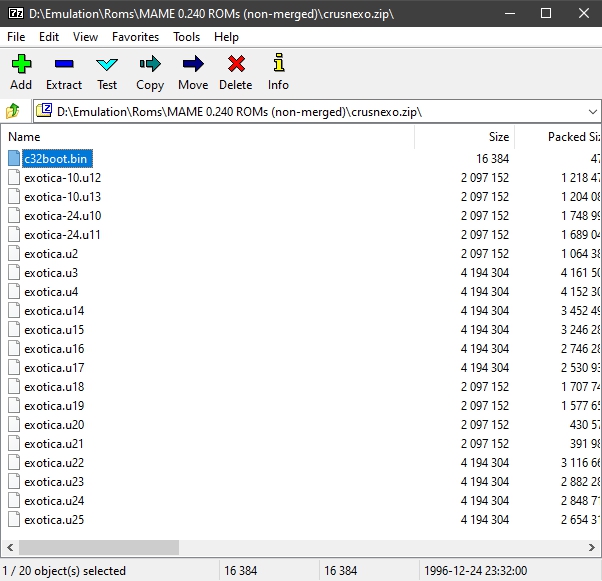
Task: Select file icon of exotica.u4
Action: point(14,291)
